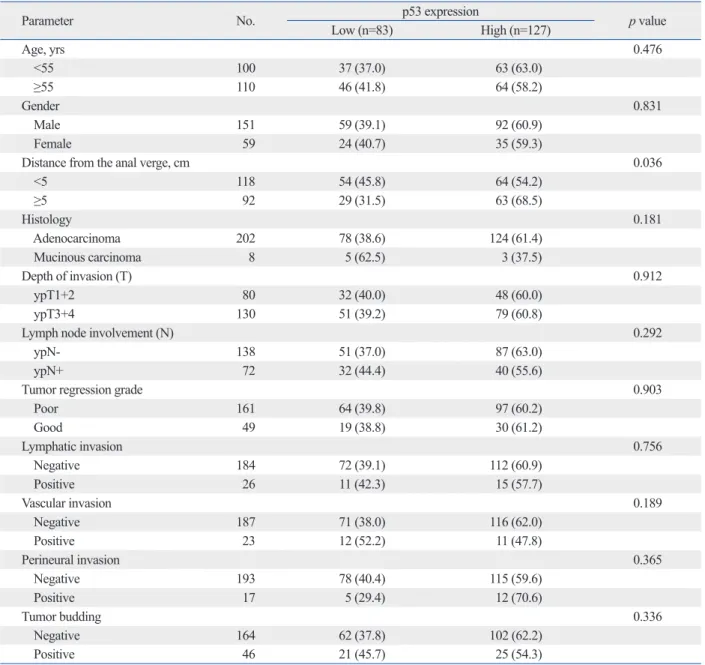Screen dimensions: 705x665
Task: Select cell '102 (62.2)'
Action: pyautogui.click(x=516, y=635)
